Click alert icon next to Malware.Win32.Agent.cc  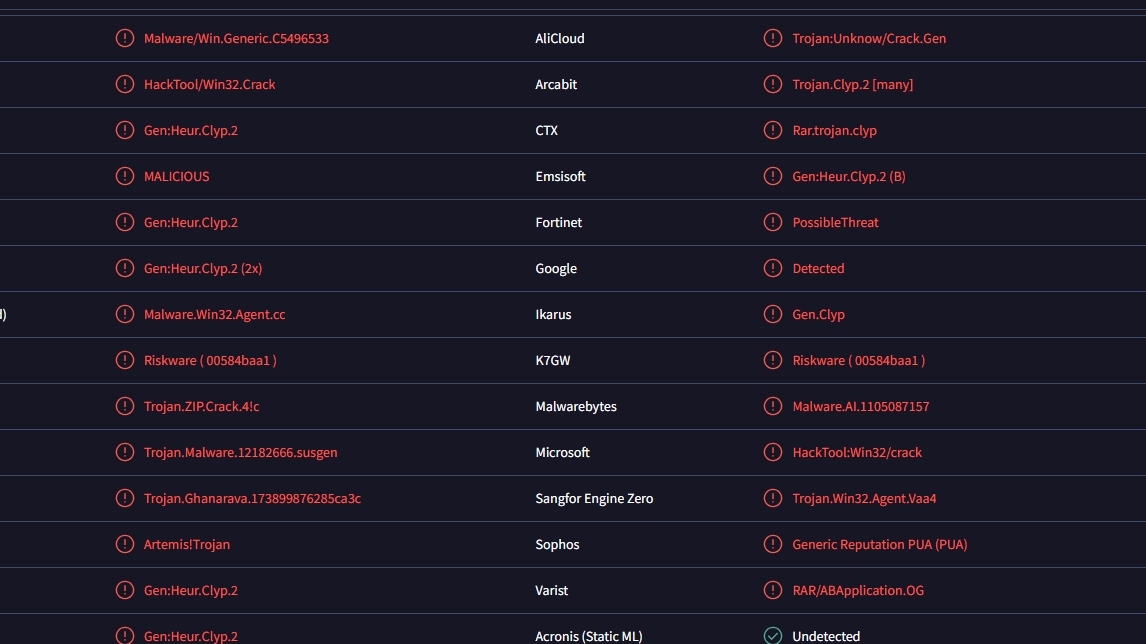click(x=125, y=314)
